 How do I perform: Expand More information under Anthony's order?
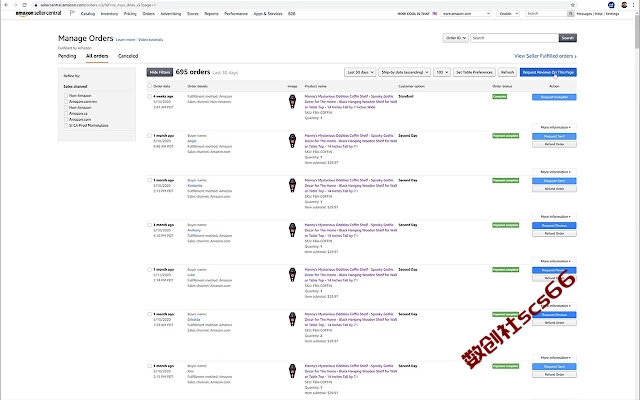[554, 261]
